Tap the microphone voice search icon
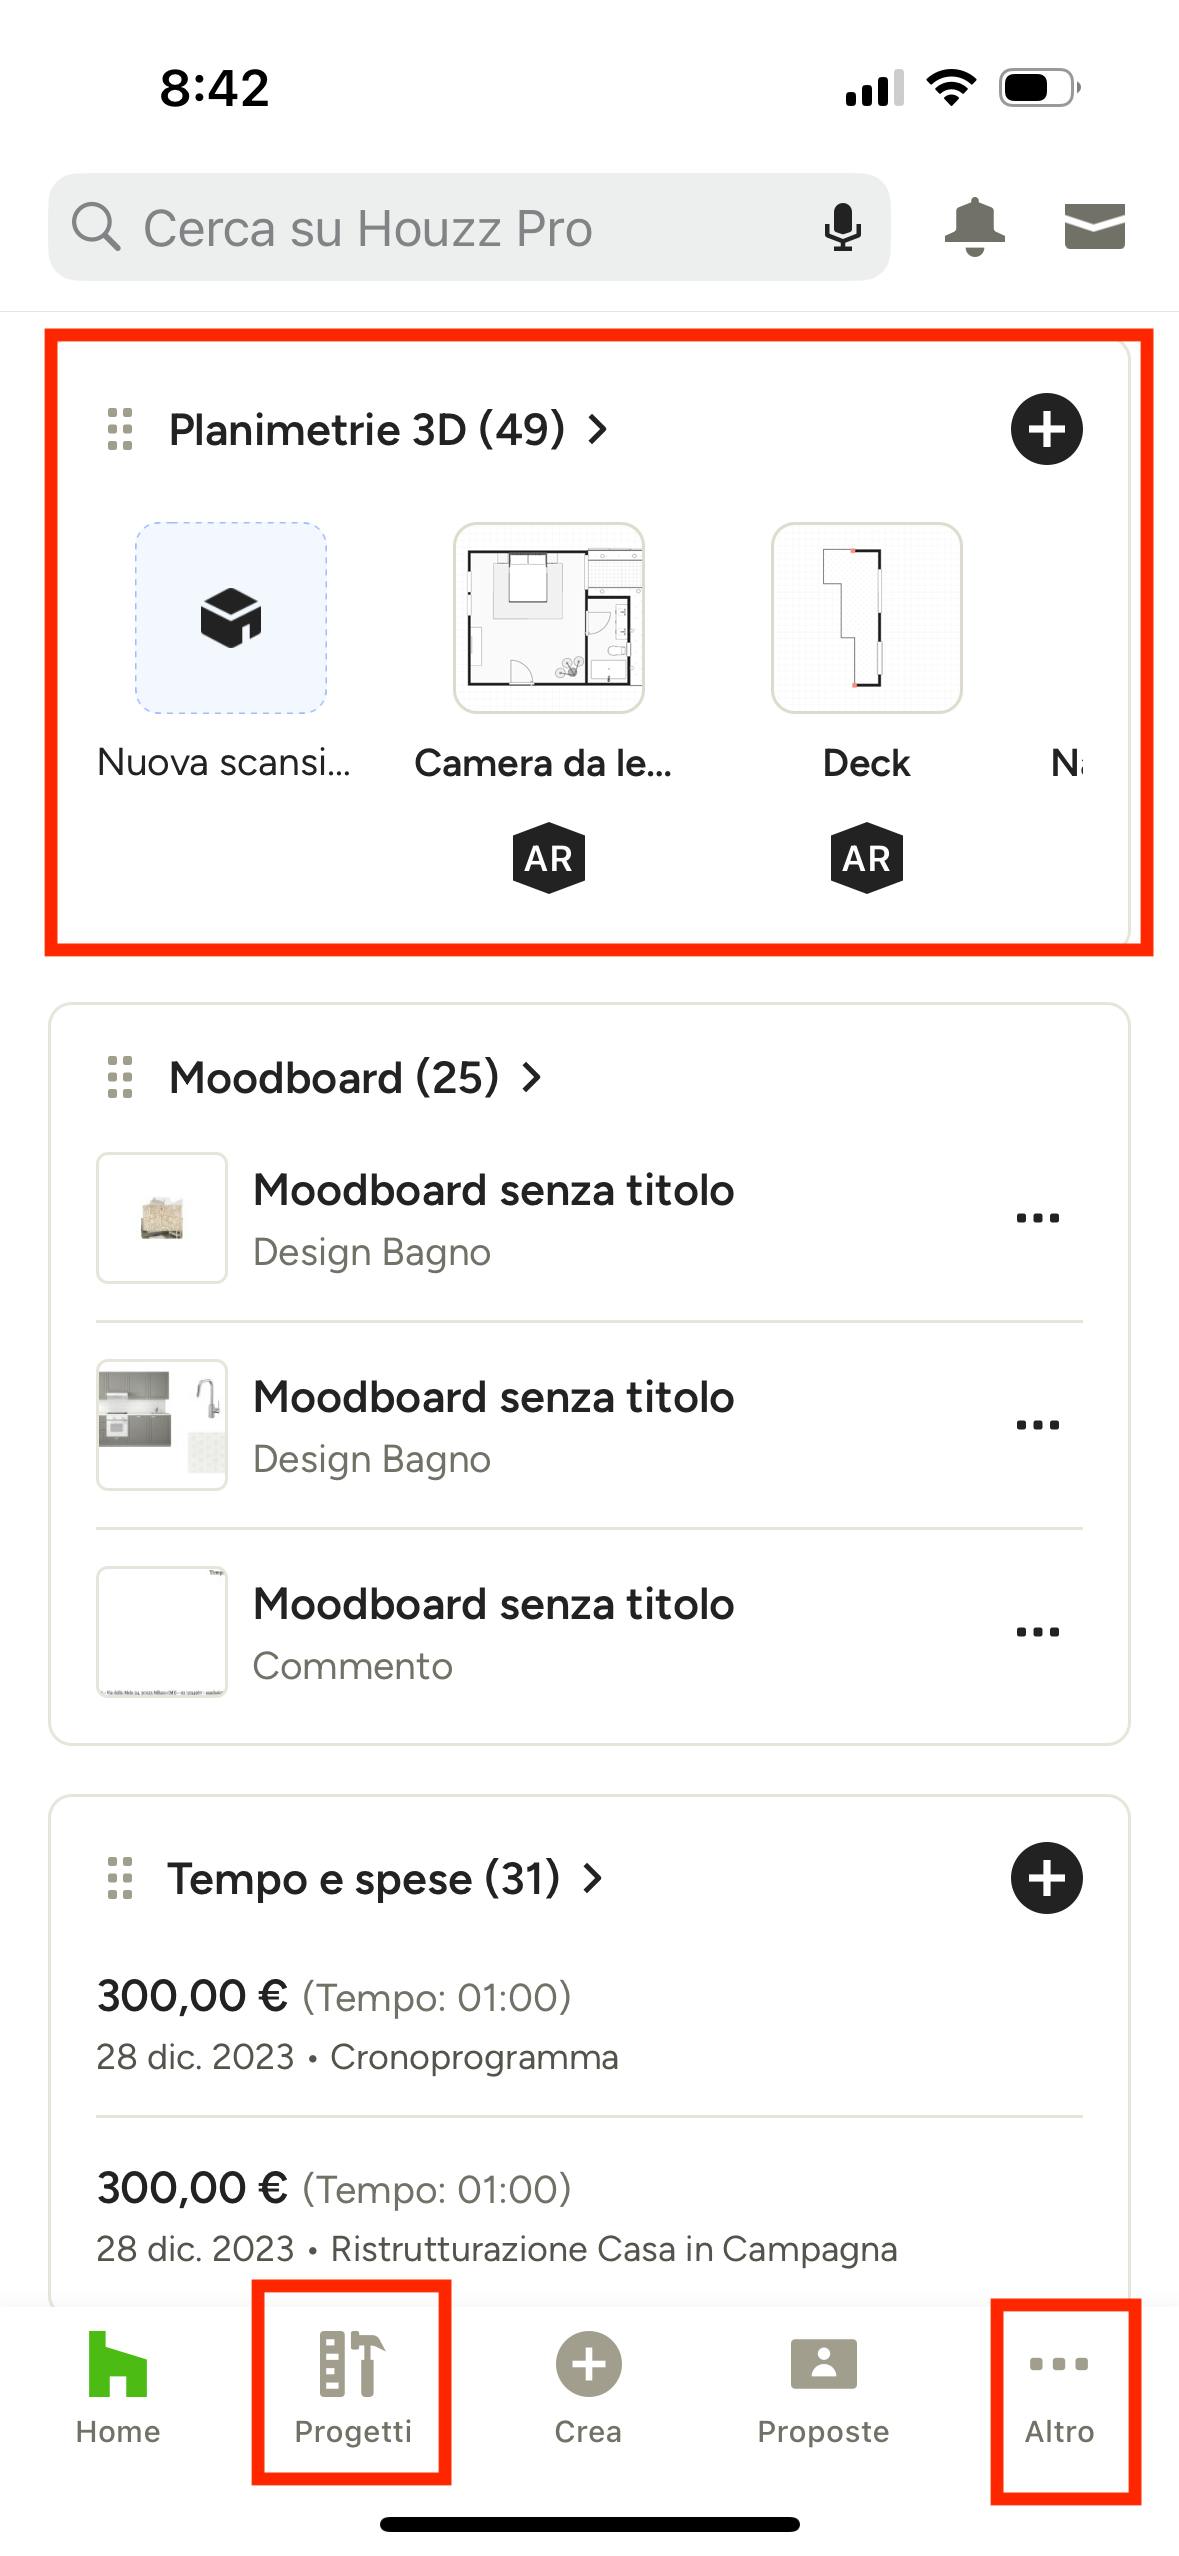The image size is (1179, 2556). coord(842,227)
